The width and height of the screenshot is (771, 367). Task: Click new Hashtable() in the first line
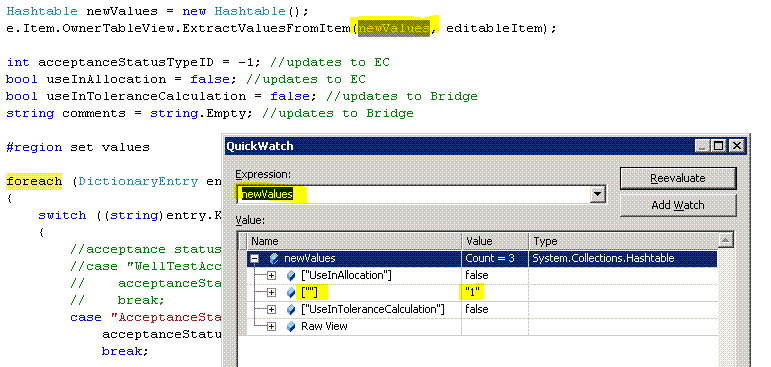(246, 11)
